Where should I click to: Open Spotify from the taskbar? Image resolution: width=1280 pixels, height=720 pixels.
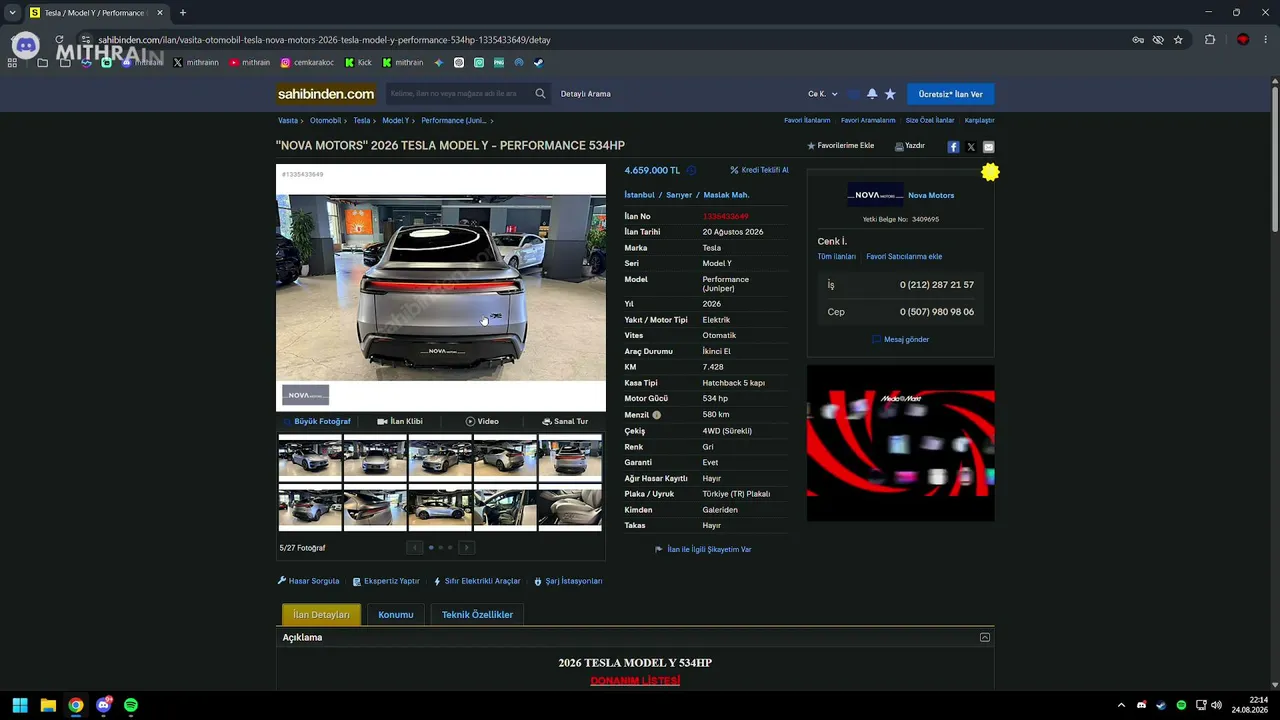click(131, 705)
